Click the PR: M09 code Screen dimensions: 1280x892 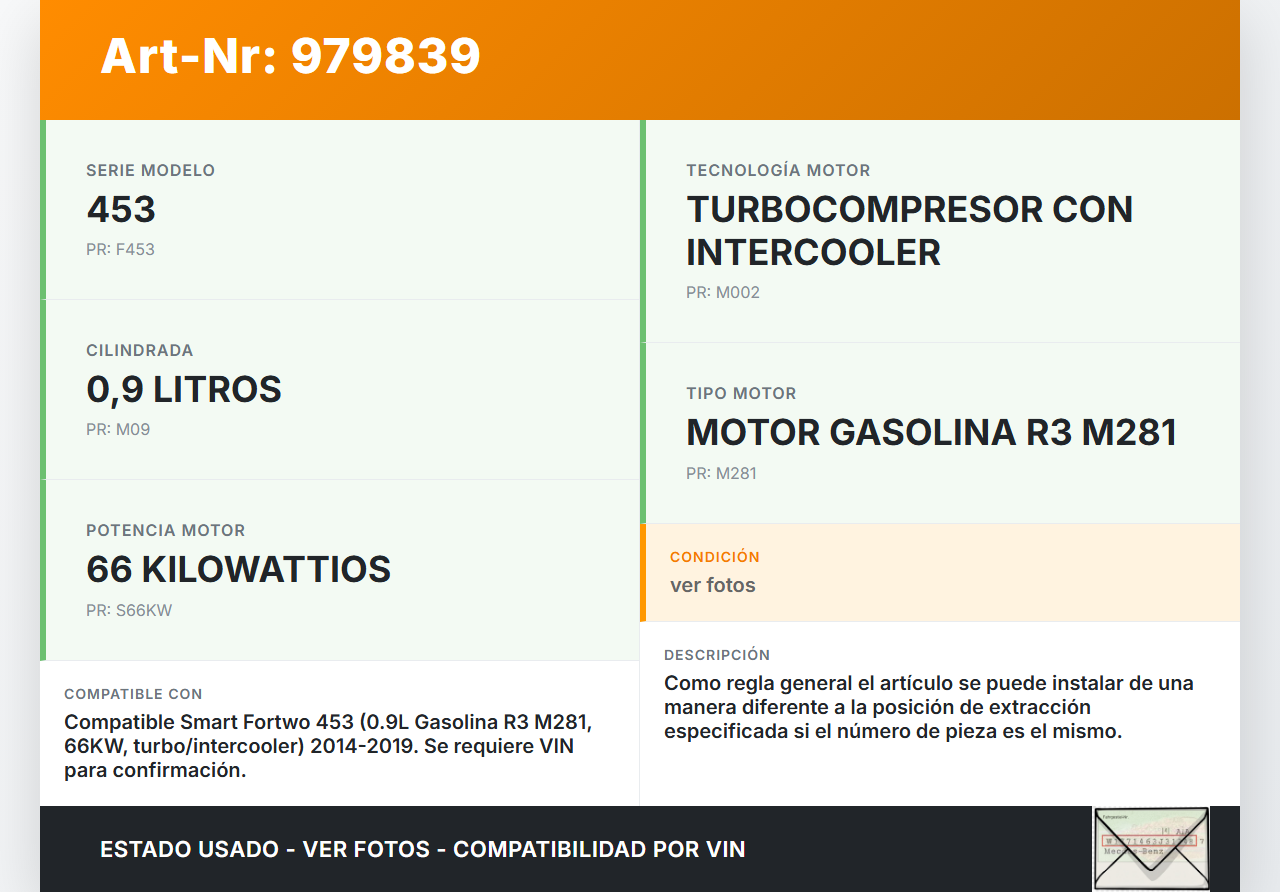(118, 429)
